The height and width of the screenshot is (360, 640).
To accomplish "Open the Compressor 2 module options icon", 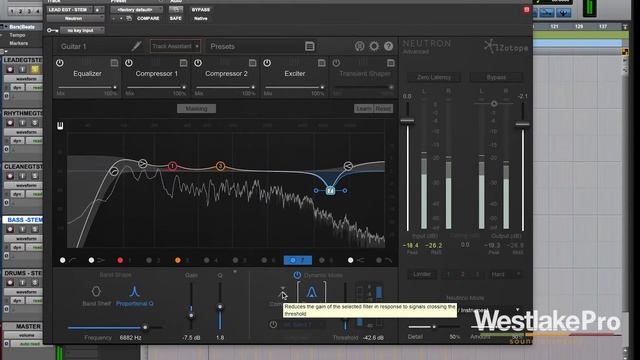I will pyautogui.click(x=252, y=63).
